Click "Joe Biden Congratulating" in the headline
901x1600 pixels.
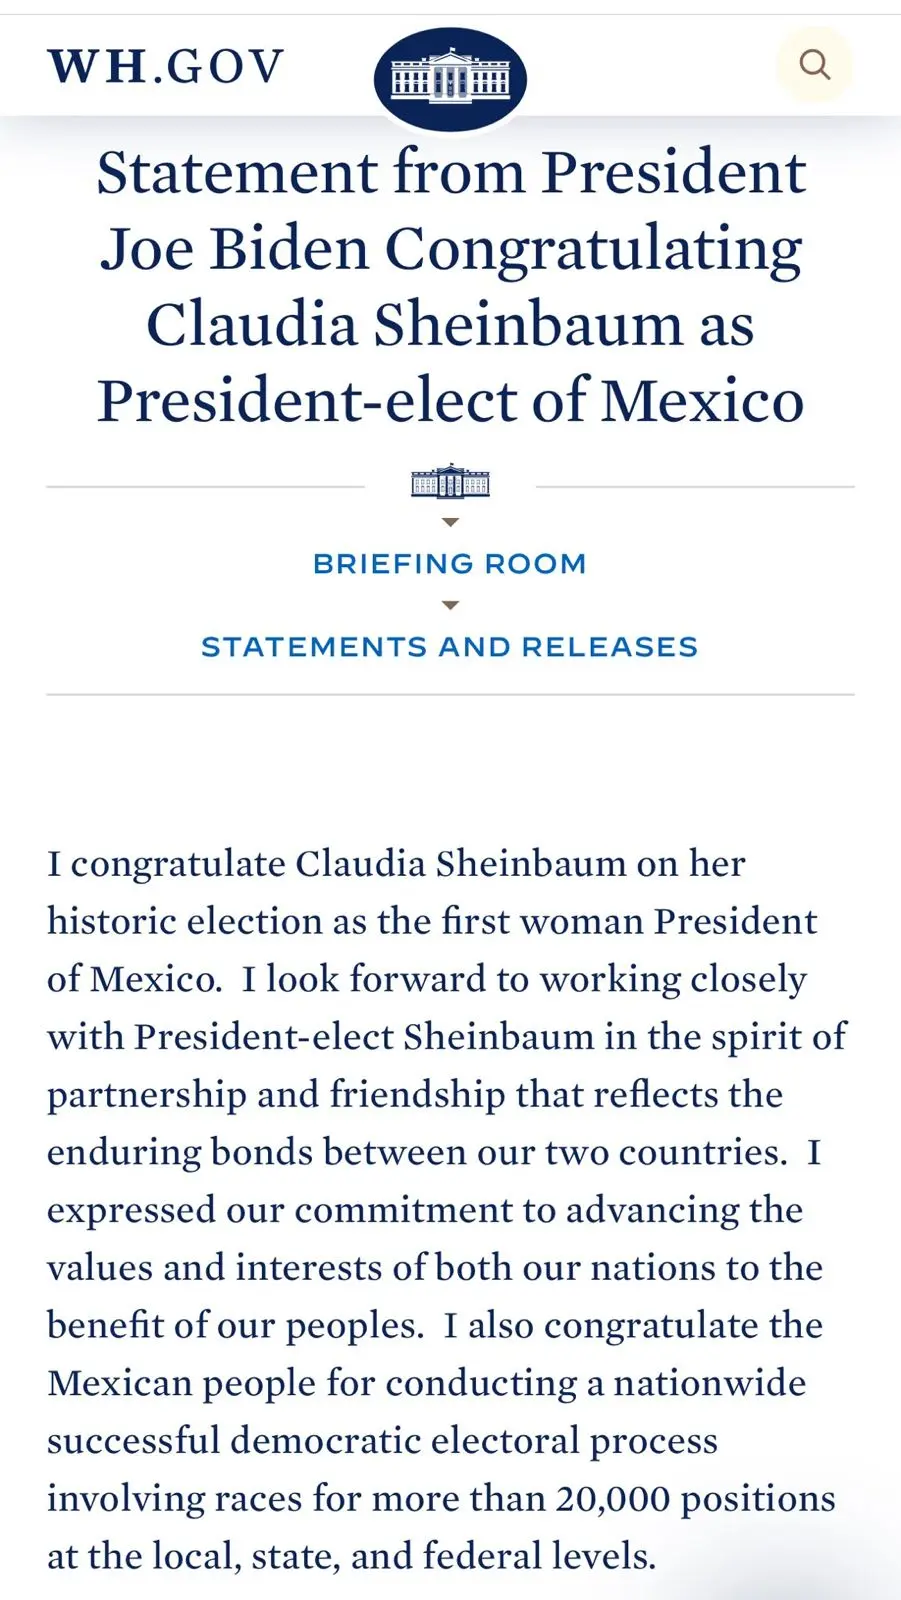(x=450, y=248)
